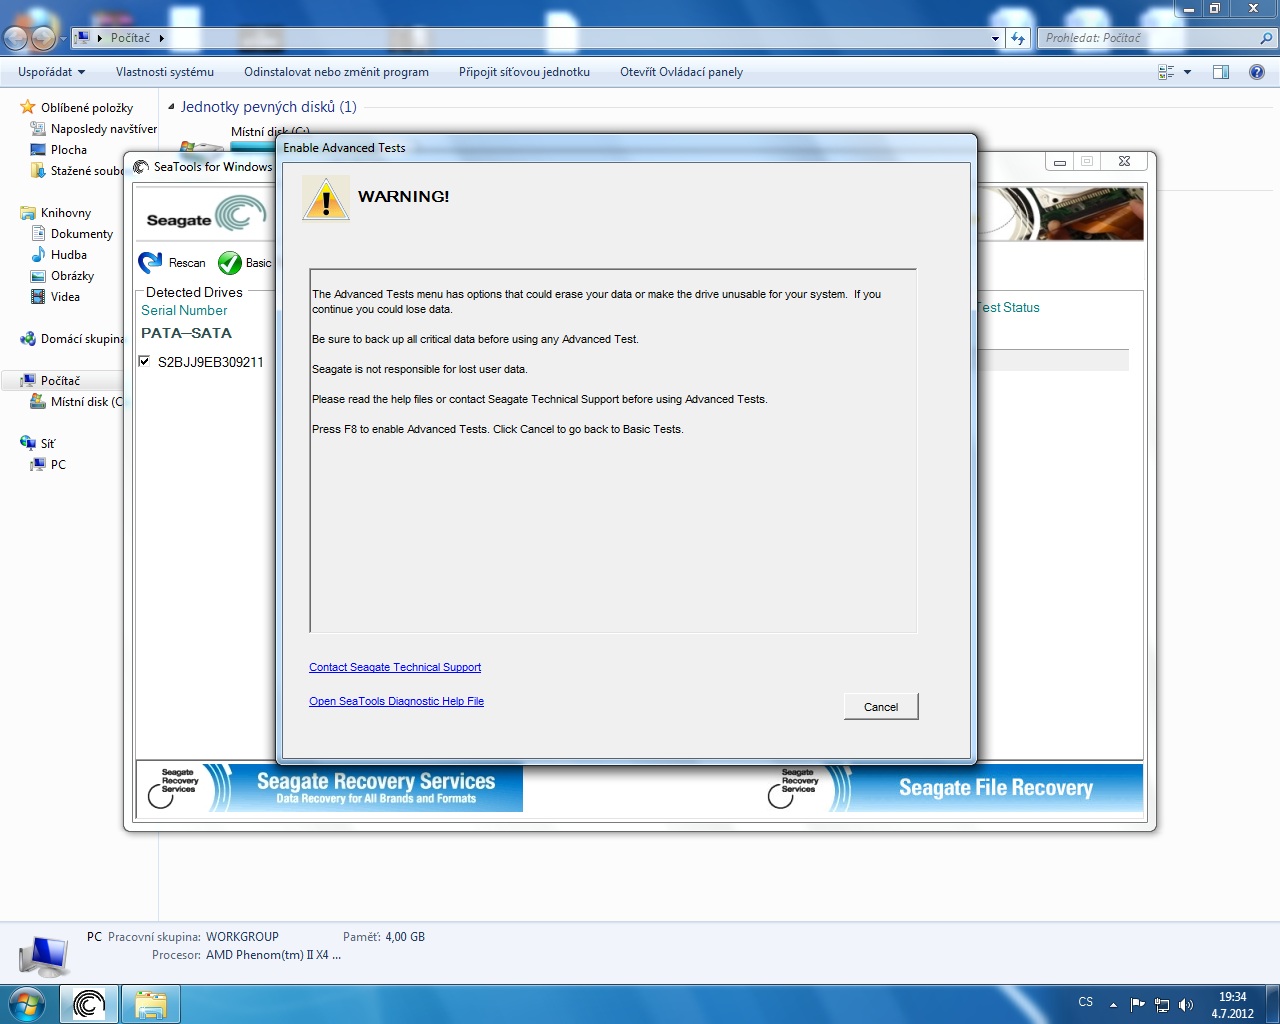Click Otevřít Ovládací panely
Viewport: 1280px width, 1024px height.
coord(681,72)
